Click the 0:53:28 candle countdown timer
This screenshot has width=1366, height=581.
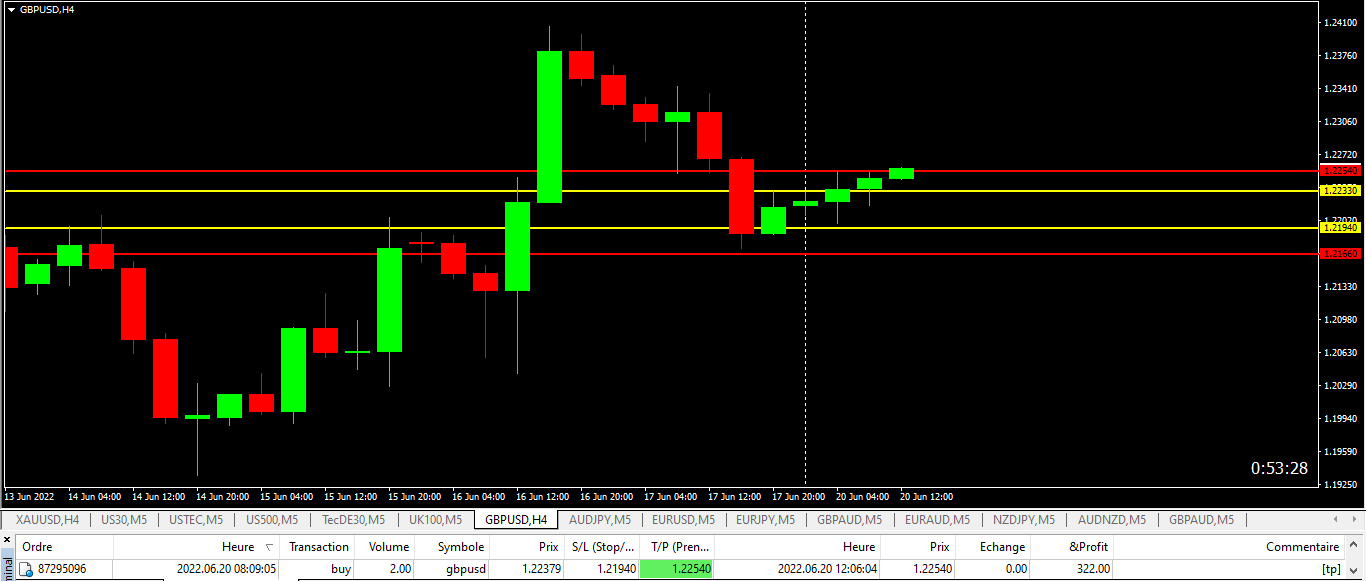[x=1279, y=468]
